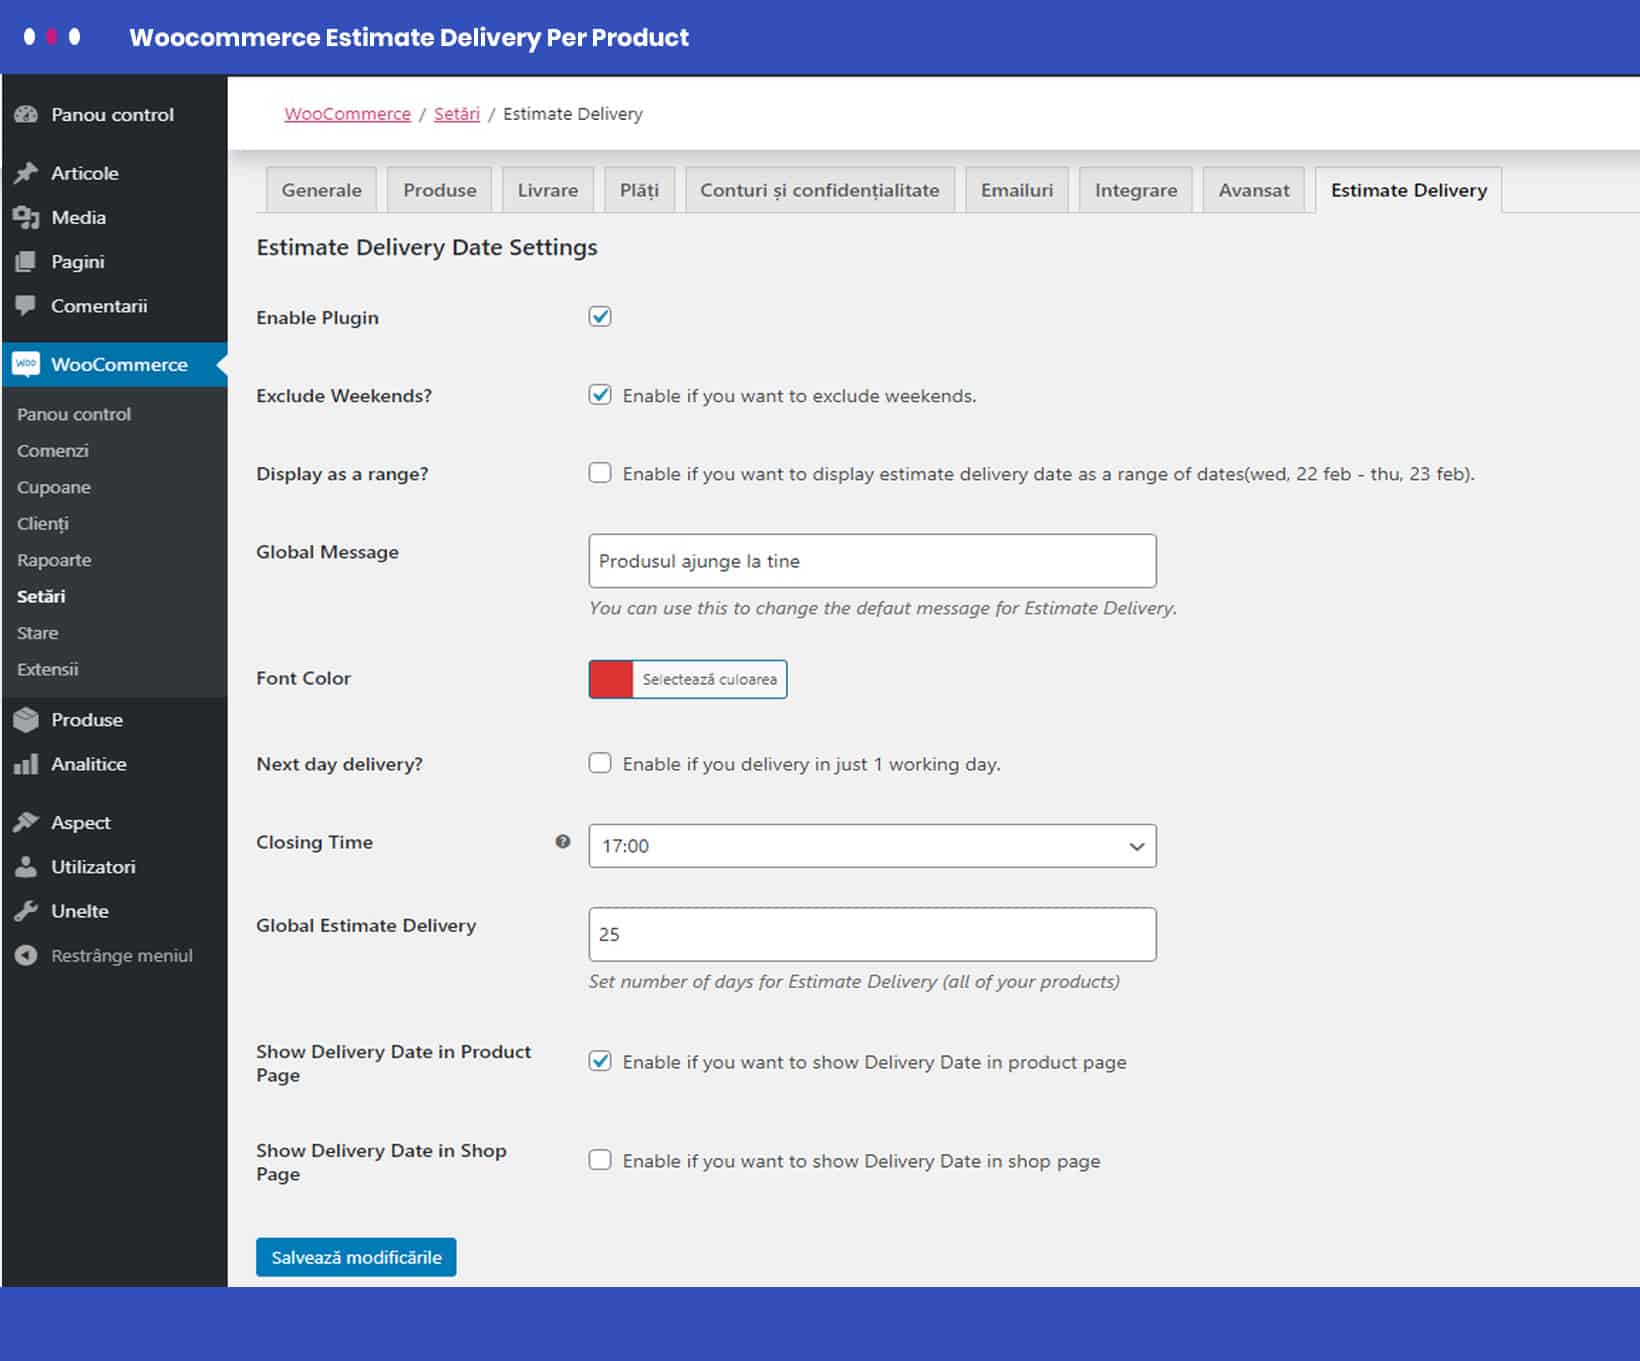This screenshot has width=1640, height=1361.
Task: Toggle Show Delivery Date in Product Page
Action: tap(600, 1061)
